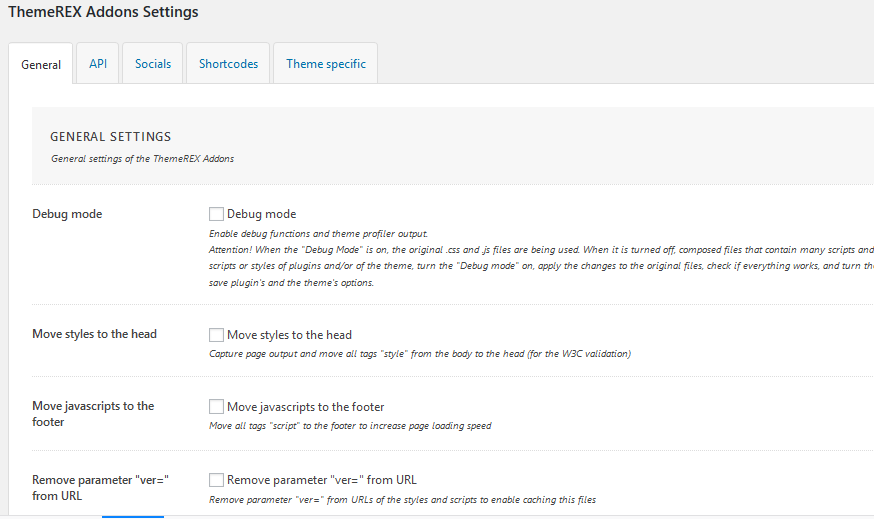
Task: Enable the Debug mode checkbox
Action: point(216,214)
